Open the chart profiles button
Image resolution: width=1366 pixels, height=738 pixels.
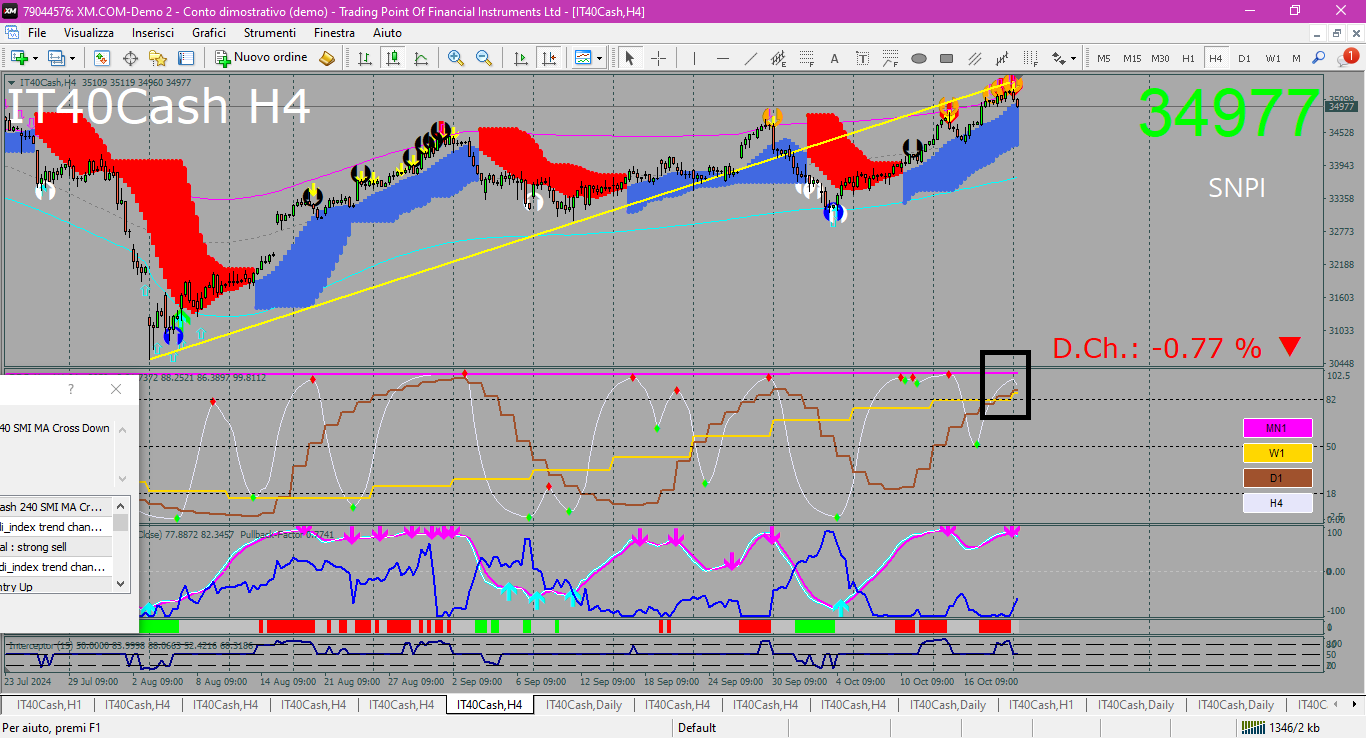pyautogui.click(x=61, y=58)
